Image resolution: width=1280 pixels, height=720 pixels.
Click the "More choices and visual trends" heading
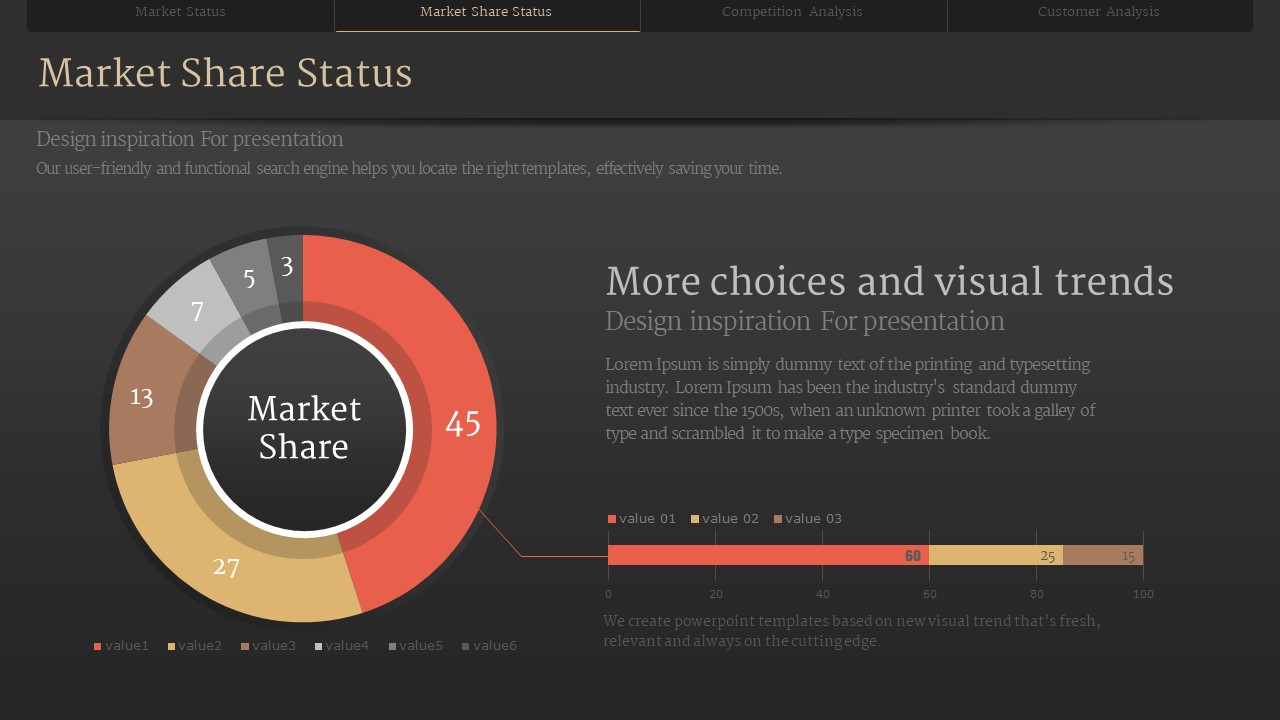pyautogui.click(x=889, y=282)
